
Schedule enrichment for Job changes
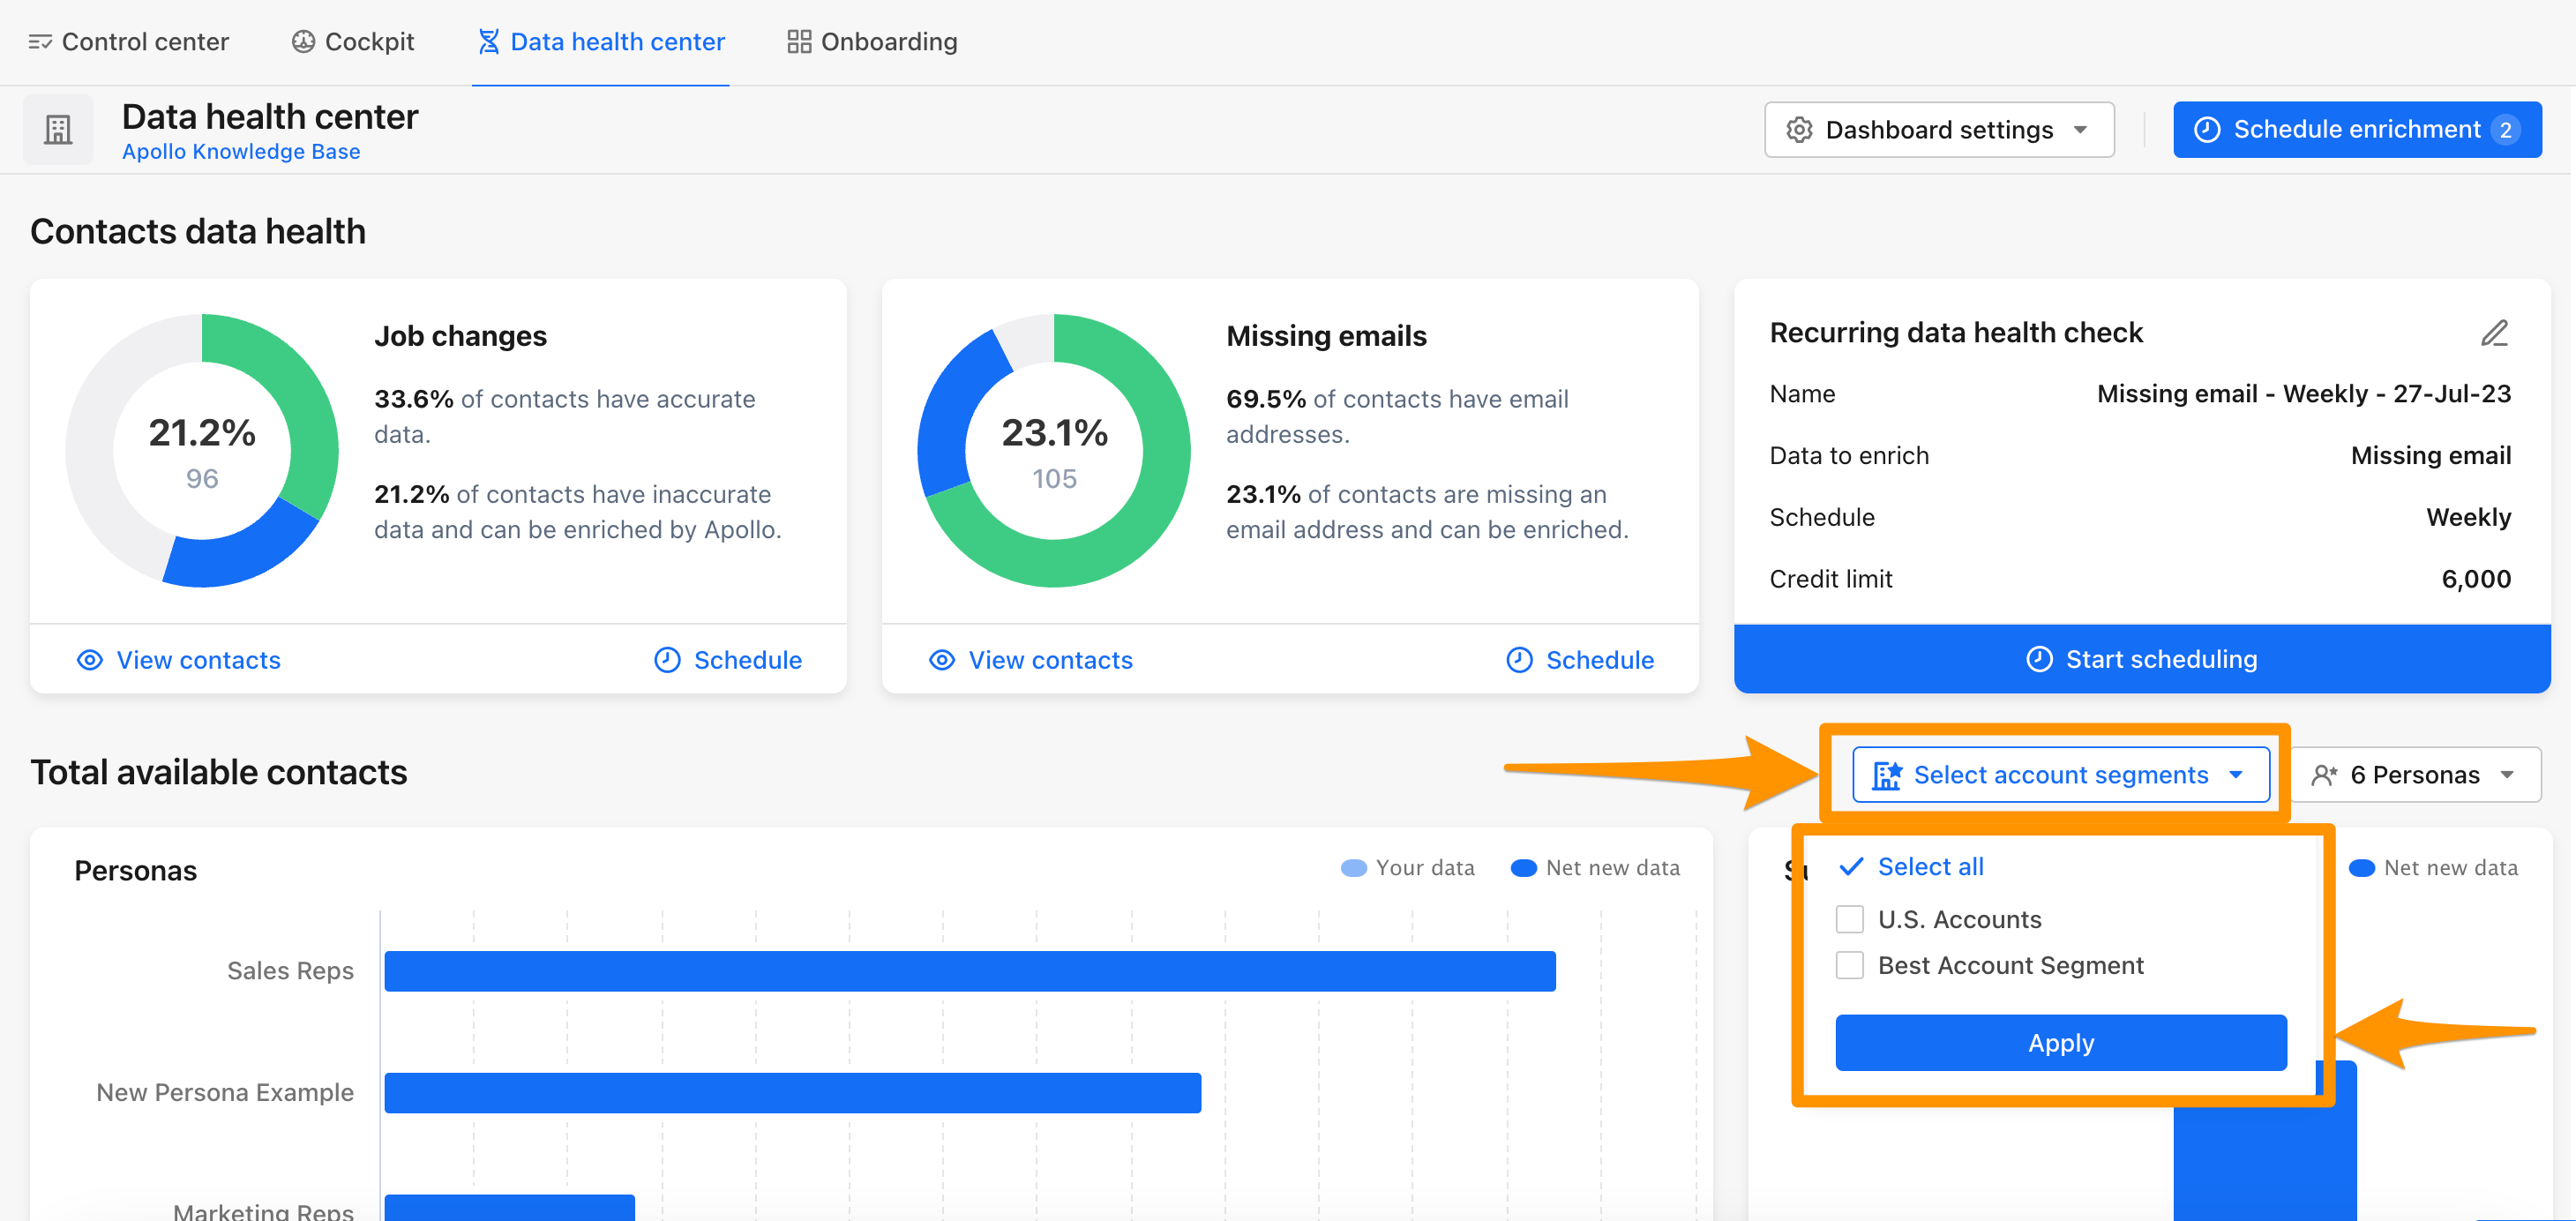click(x=727, y=660)
